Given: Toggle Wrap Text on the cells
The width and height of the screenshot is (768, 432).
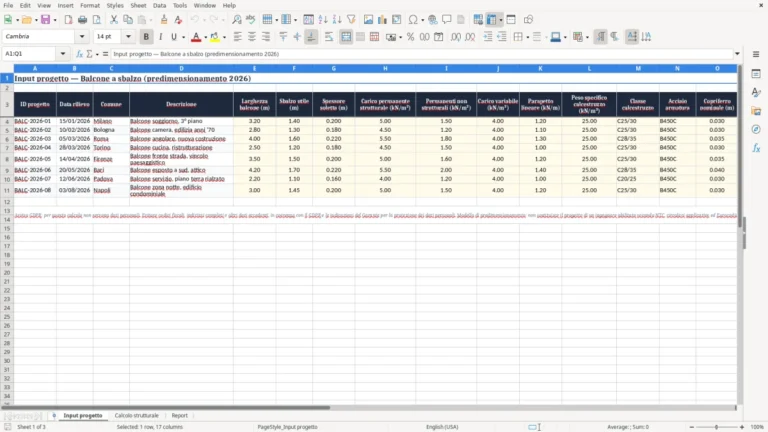Looking at the screenshot, I should pos(329,37).
